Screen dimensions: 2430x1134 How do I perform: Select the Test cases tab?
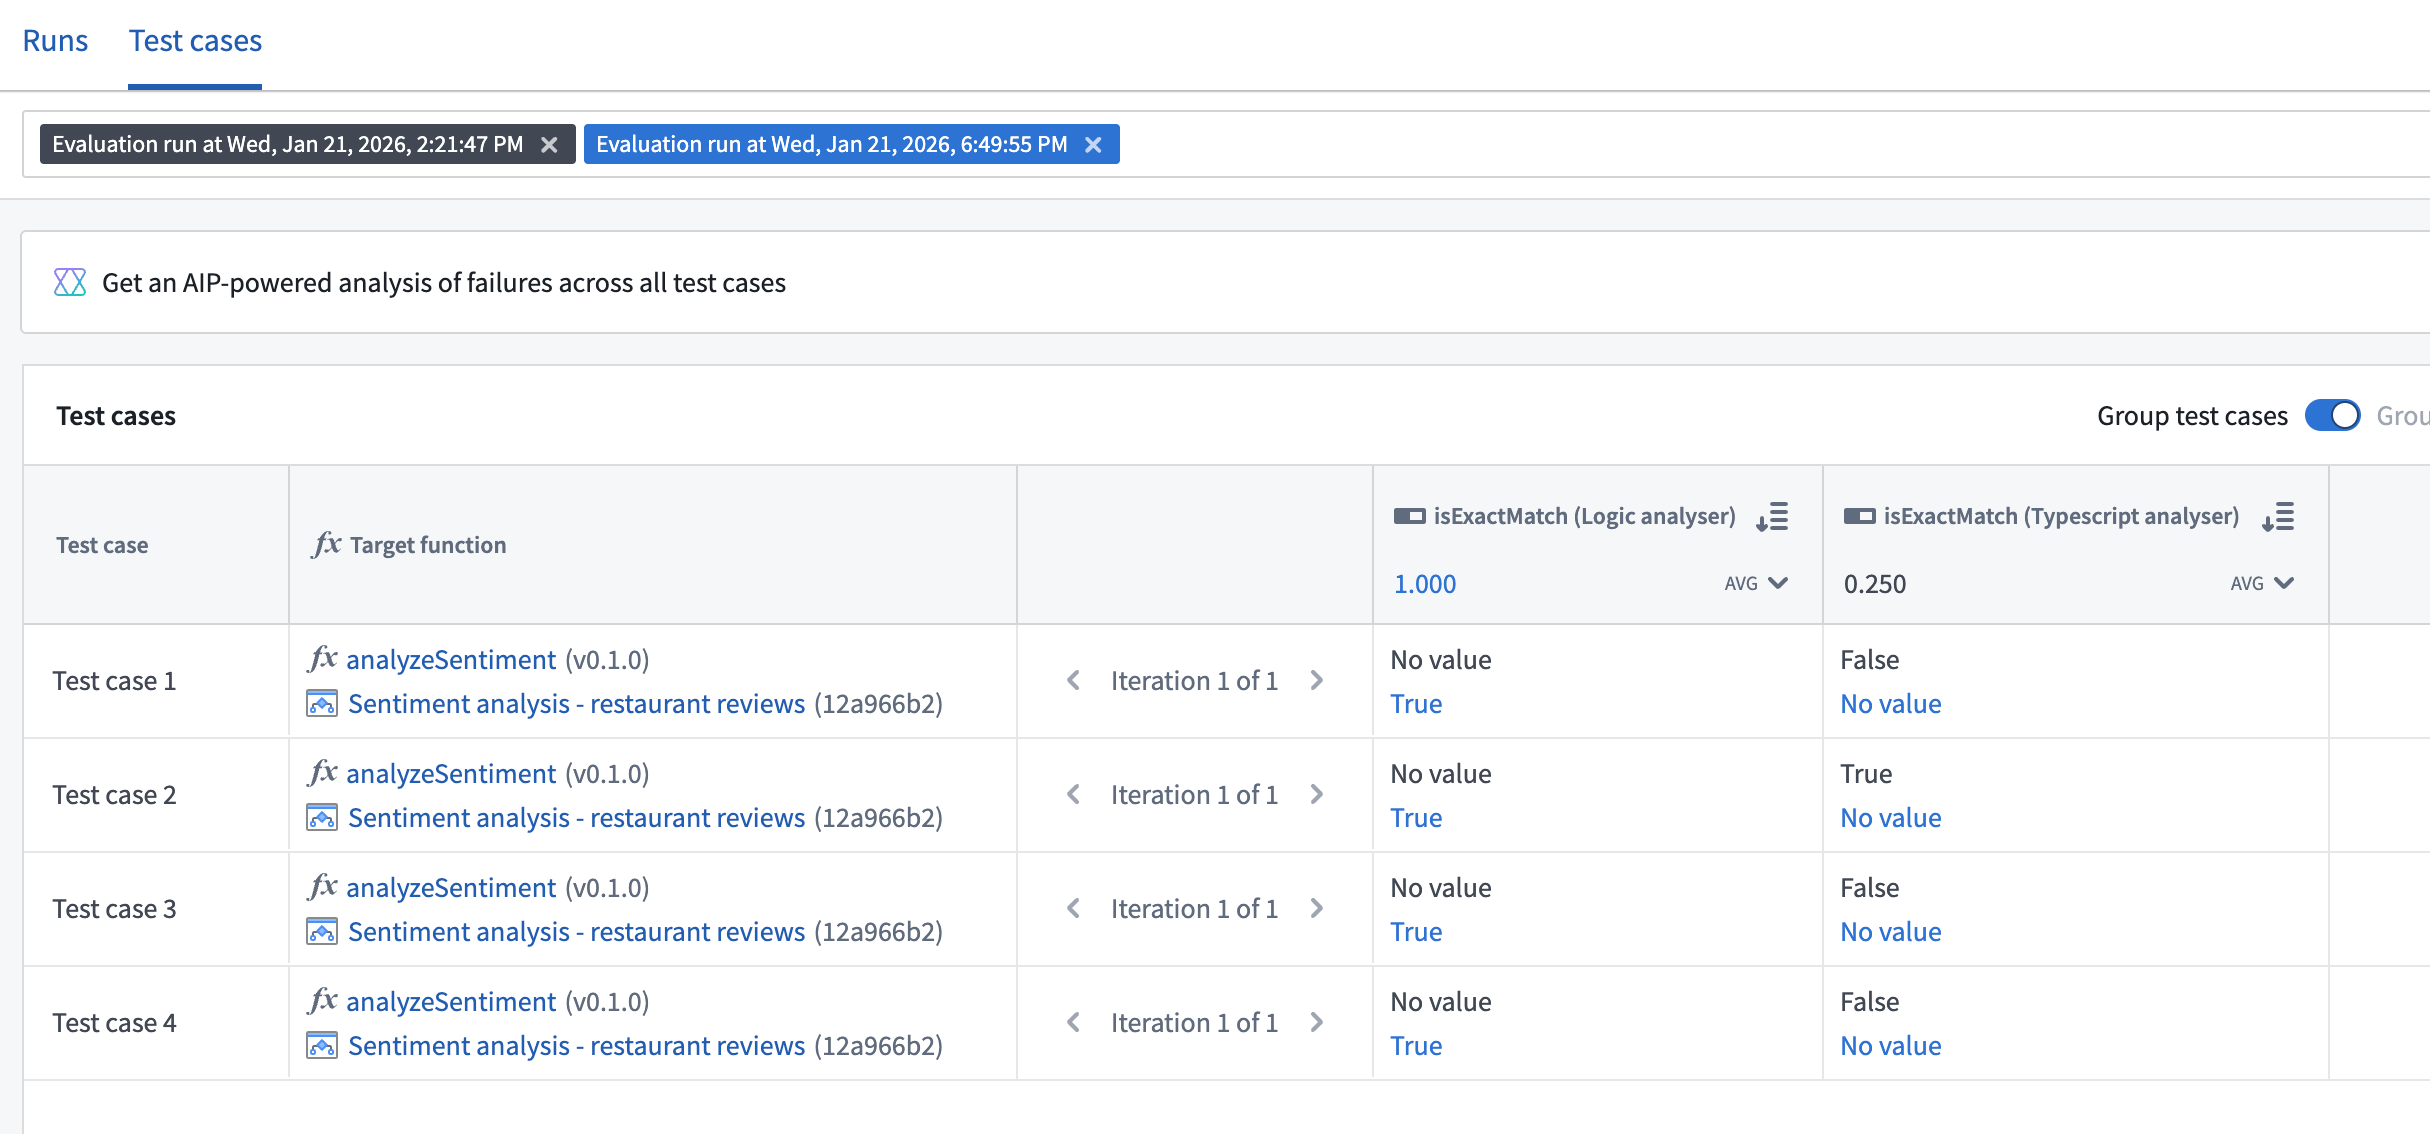point(195,40)
